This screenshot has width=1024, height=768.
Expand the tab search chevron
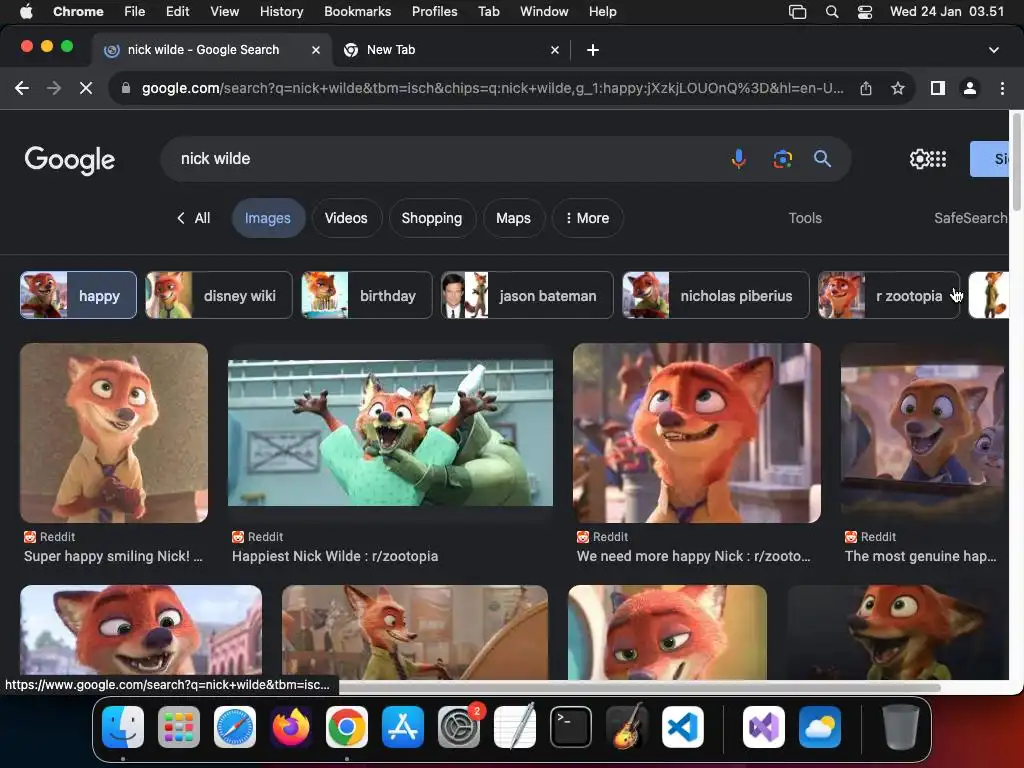click(x=994, y=50)
